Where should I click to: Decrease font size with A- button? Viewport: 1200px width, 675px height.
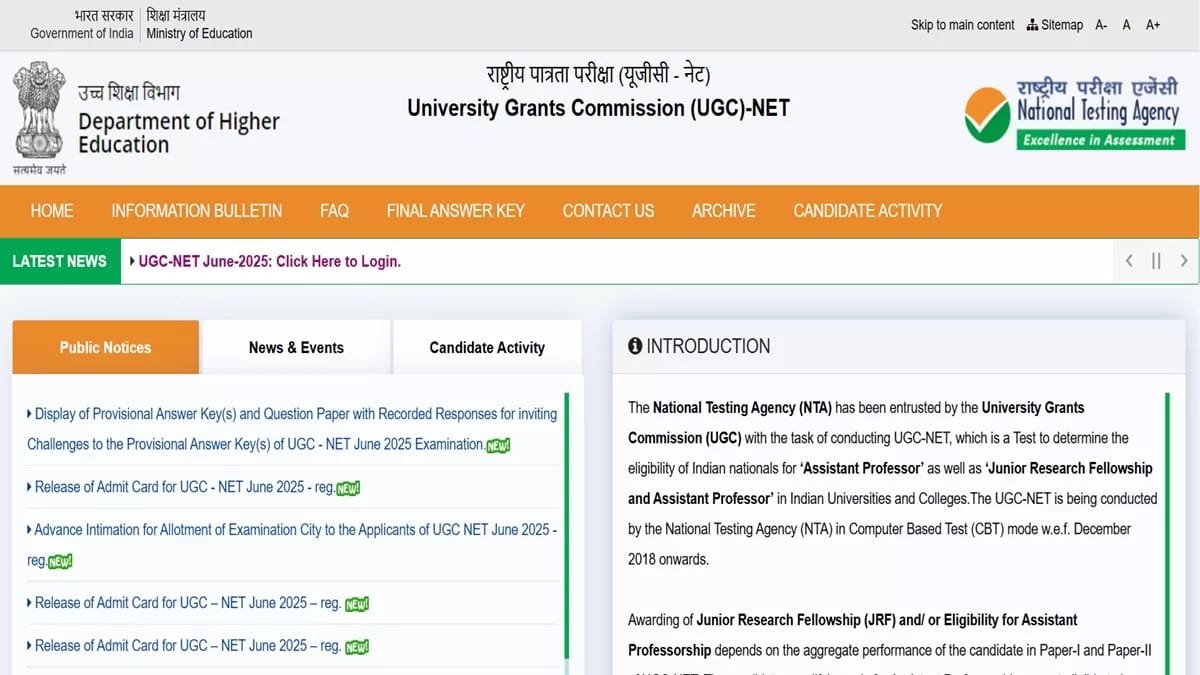[x=1101, y=25]
